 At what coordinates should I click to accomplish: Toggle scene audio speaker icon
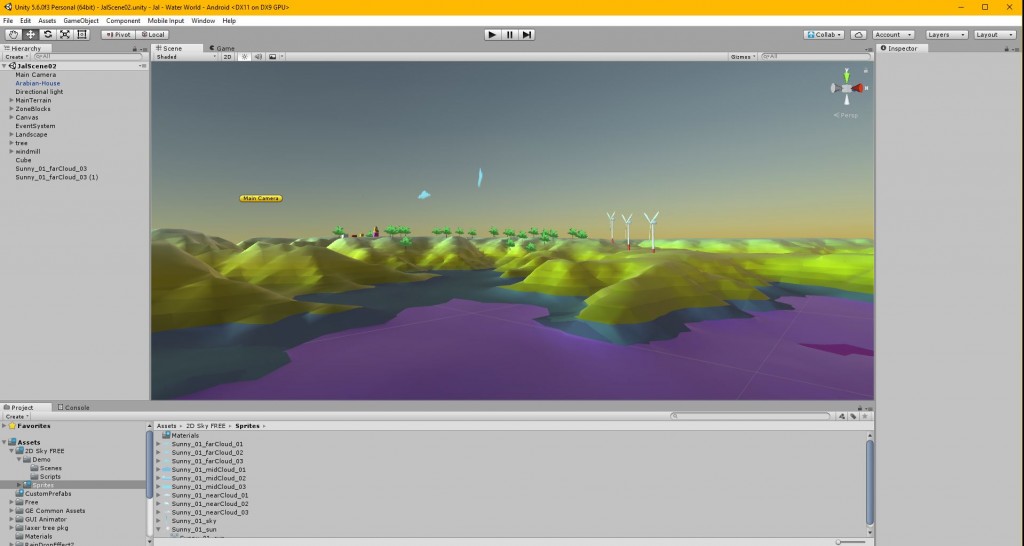[x=257, y=57]
